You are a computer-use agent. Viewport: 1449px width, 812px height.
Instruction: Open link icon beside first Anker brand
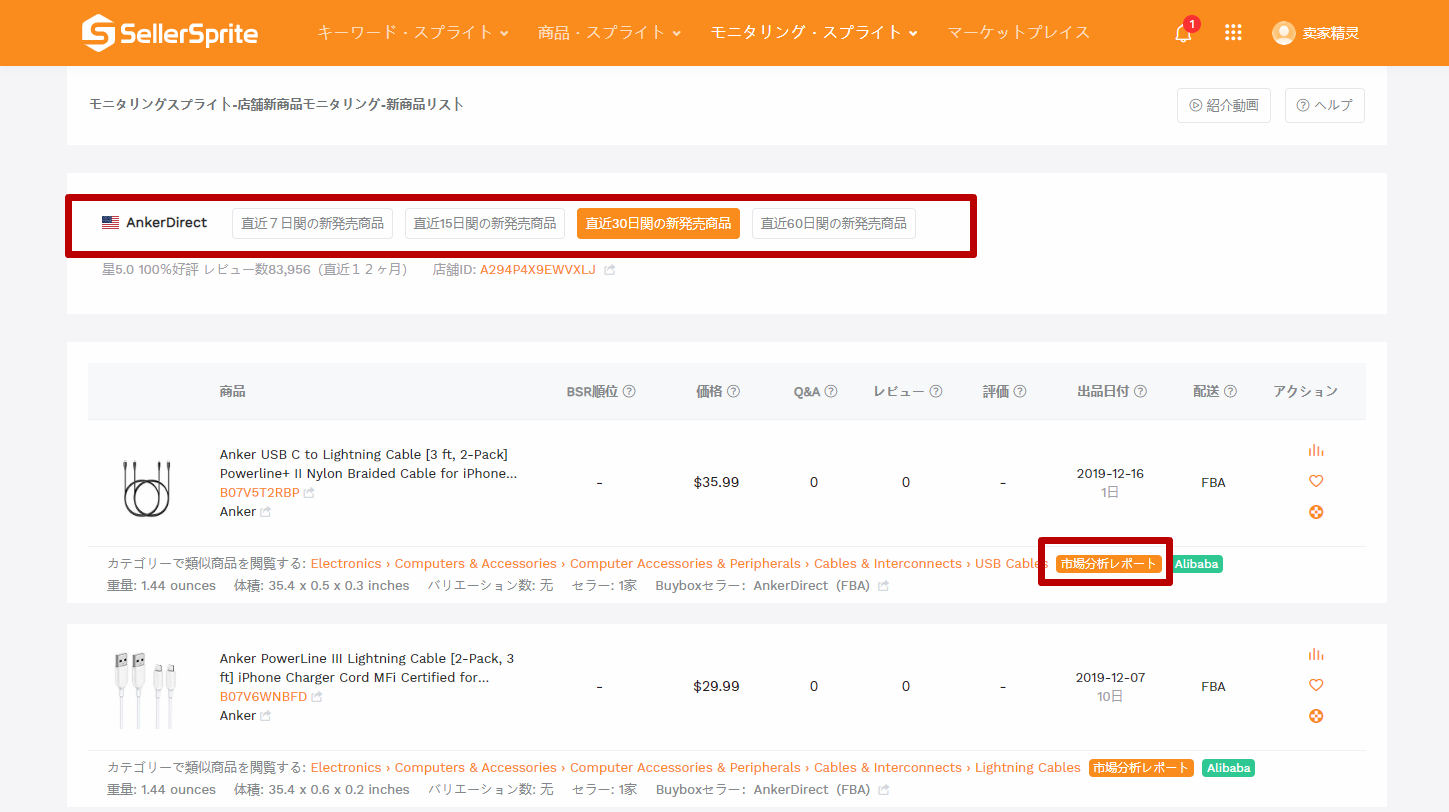click(x=265, y=512)
